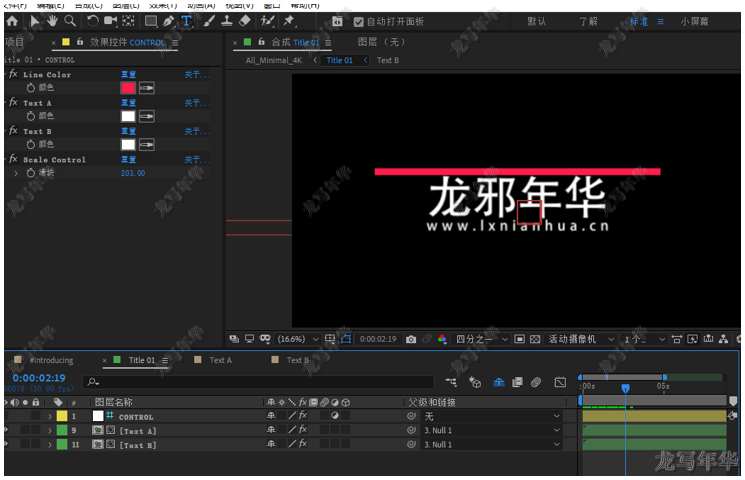Toggle the shy layers icon in timeline
745x480 pixels.
(x=498, y=382)
